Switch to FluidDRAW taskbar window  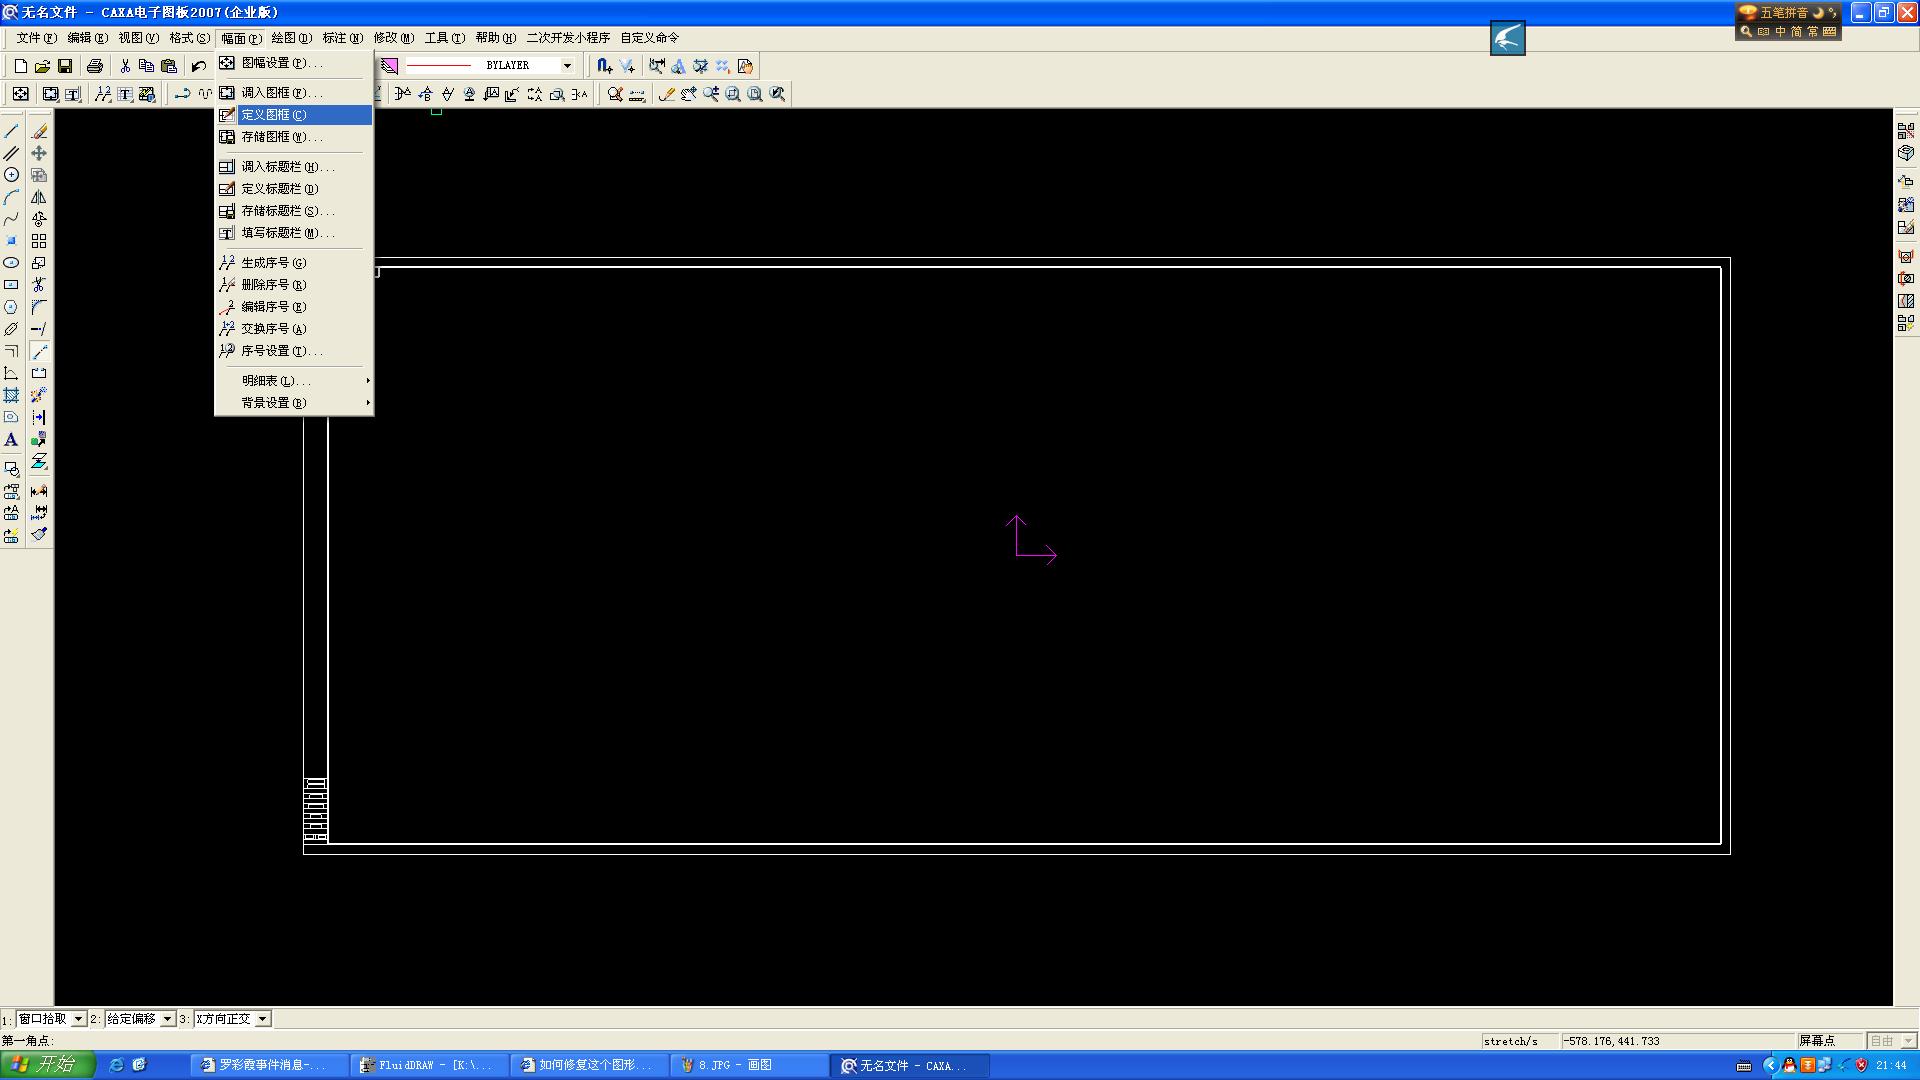tap(429, 1066)
